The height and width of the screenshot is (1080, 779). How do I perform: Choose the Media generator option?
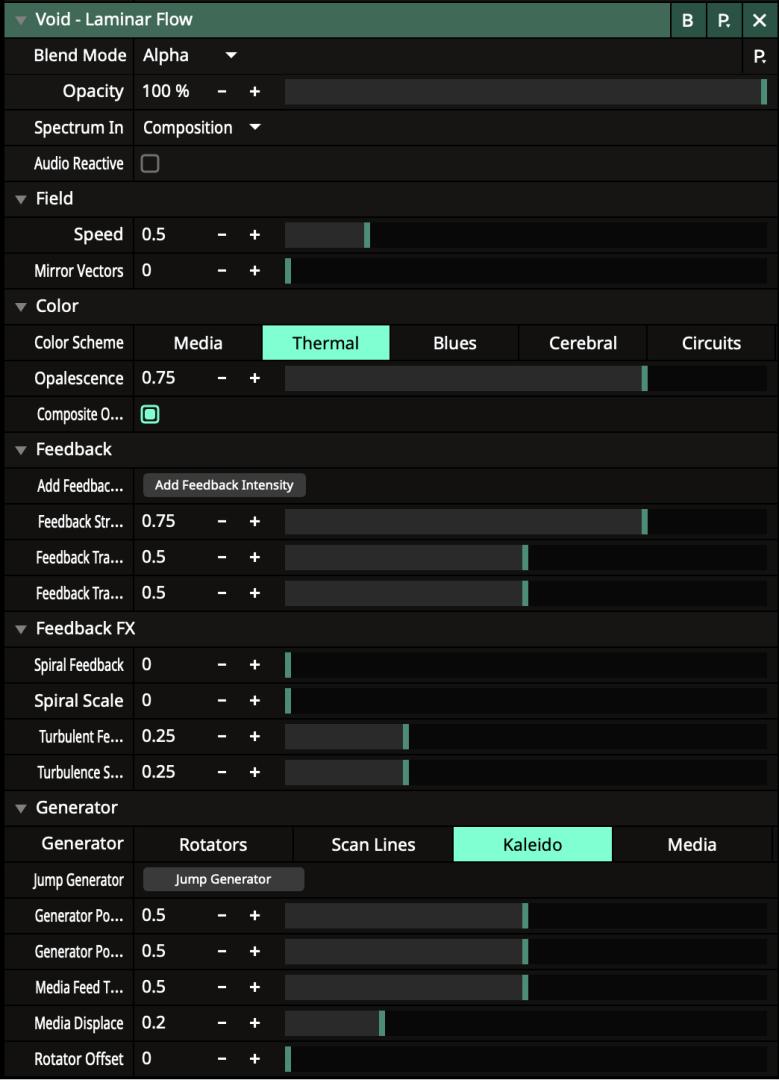point(692,844)
